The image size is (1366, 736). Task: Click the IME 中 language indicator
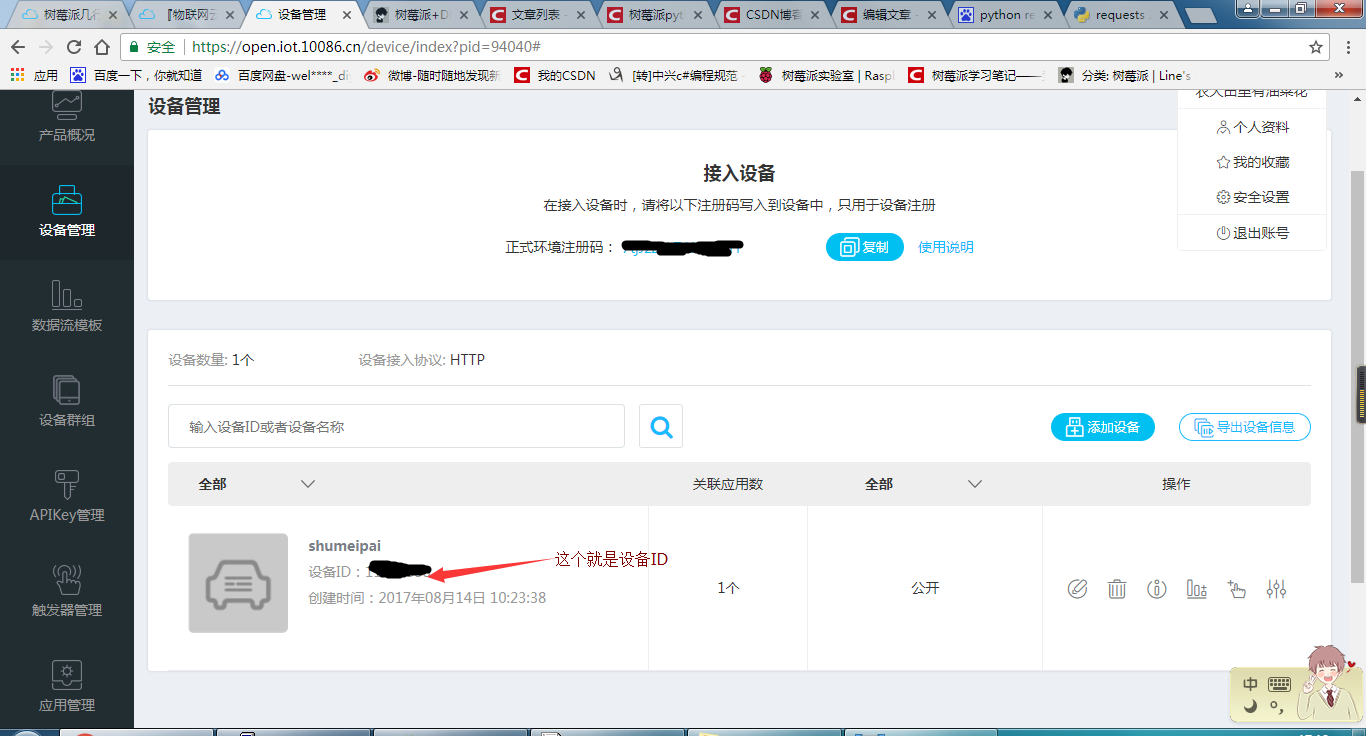coord(1251,684)
